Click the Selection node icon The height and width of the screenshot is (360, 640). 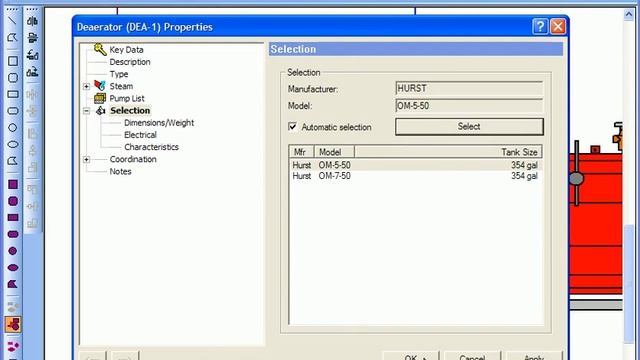pyautogui.click(x=100, y=111)
